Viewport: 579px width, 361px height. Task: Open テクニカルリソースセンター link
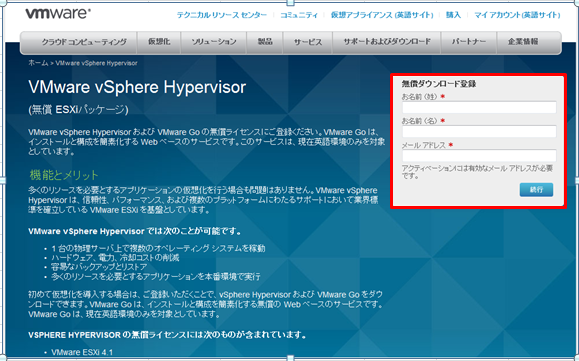(222, 15)
